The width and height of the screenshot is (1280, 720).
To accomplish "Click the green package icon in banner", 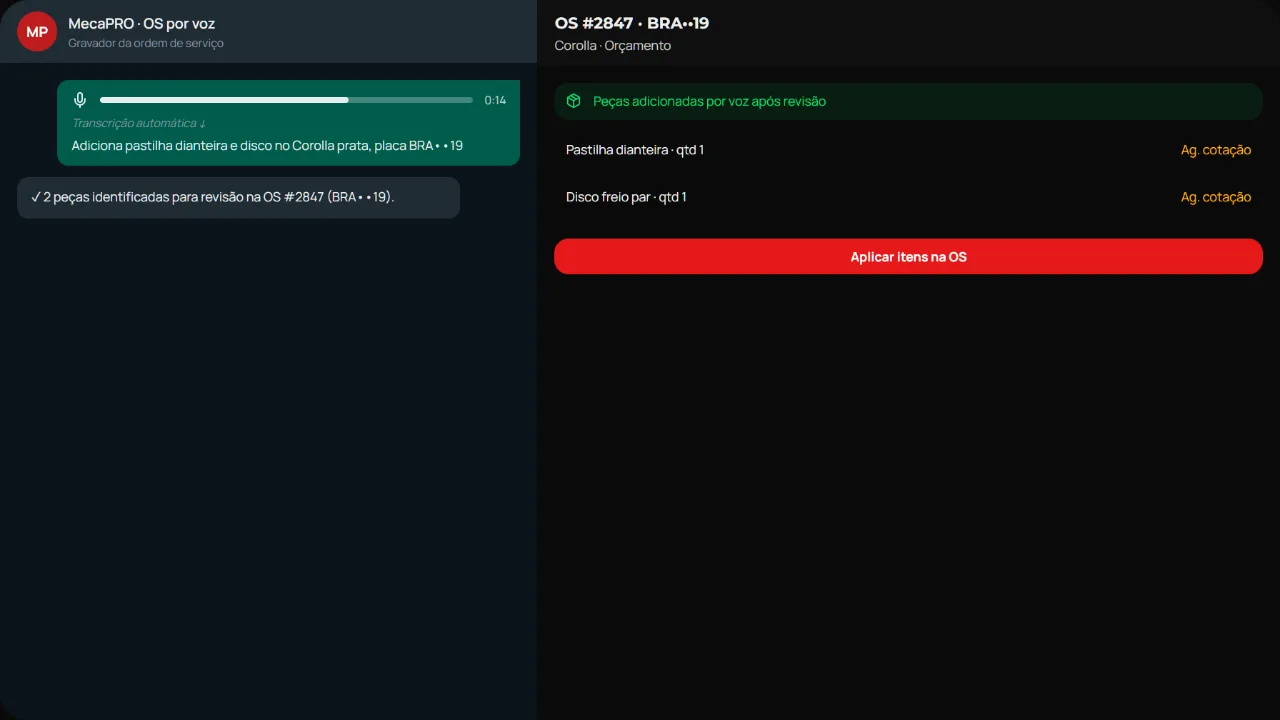I will [x=573, y=101].
